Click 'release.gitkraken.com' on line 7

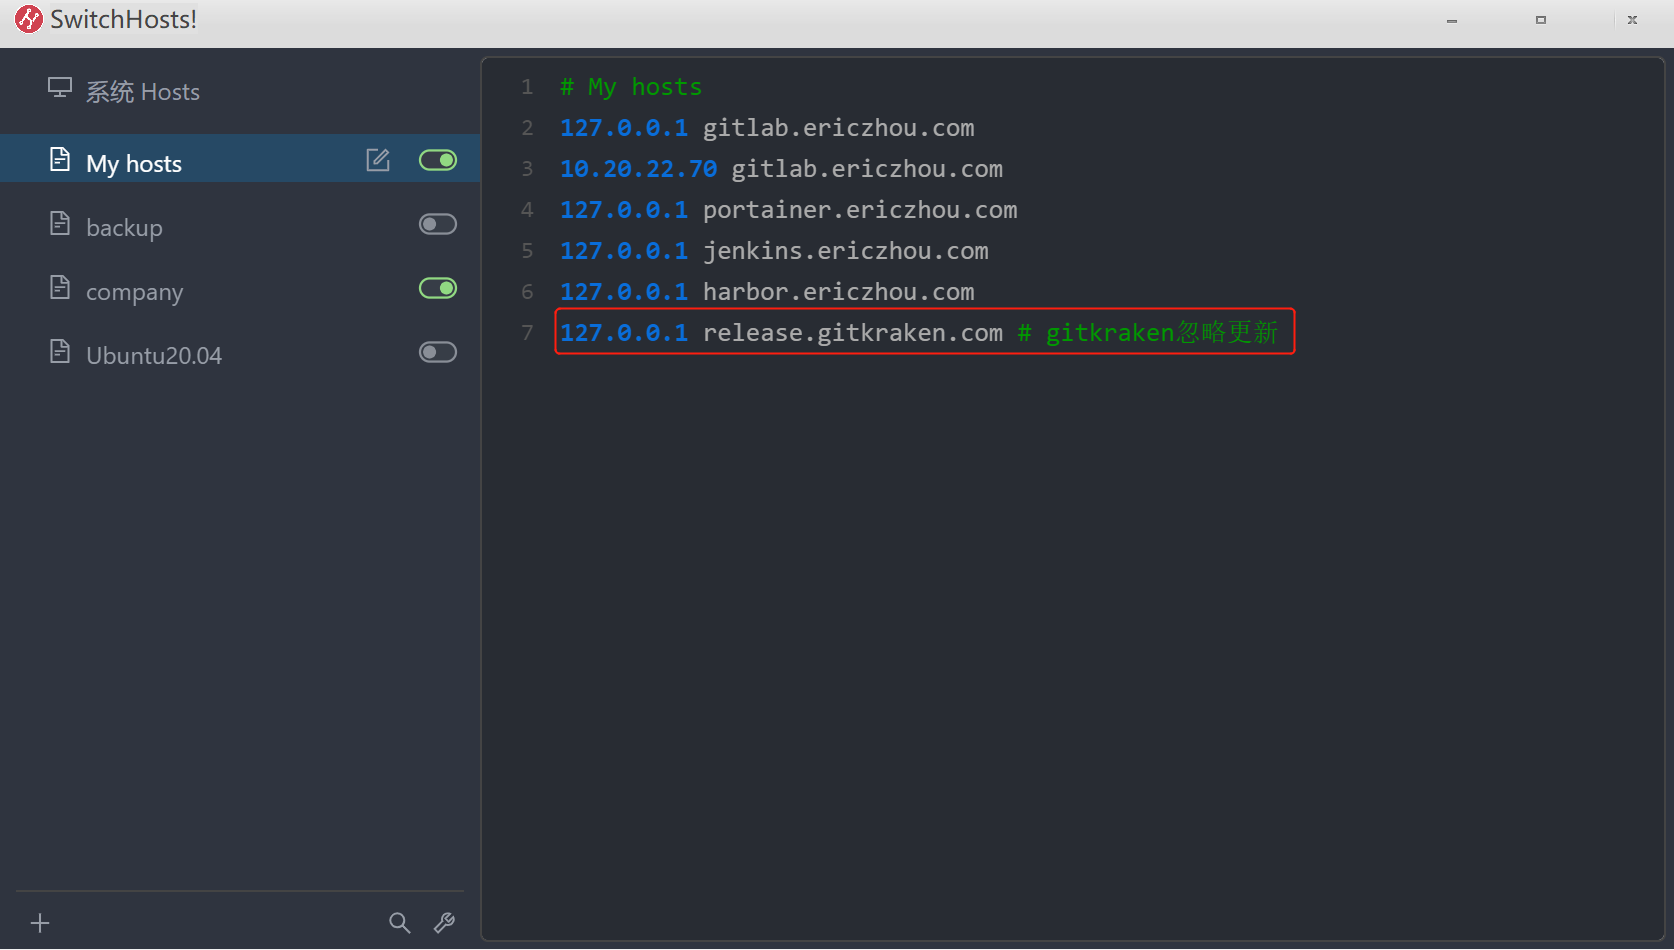tap(853, 333)
